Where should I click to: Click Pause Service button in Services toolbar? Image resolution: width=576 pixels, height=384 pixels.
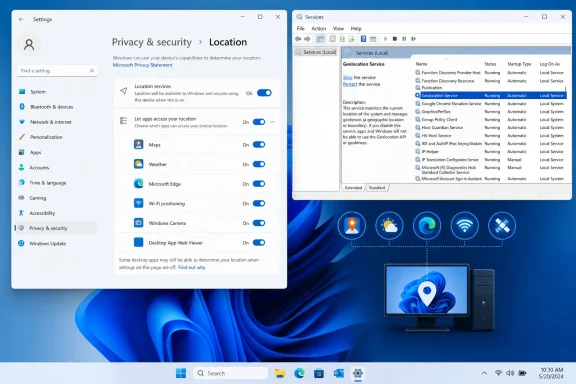tap(404, 39)
